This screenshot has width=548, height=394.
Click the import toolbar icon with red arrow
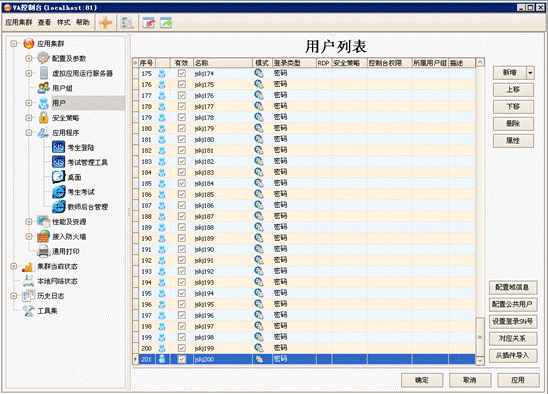click(x=149, y=23)
